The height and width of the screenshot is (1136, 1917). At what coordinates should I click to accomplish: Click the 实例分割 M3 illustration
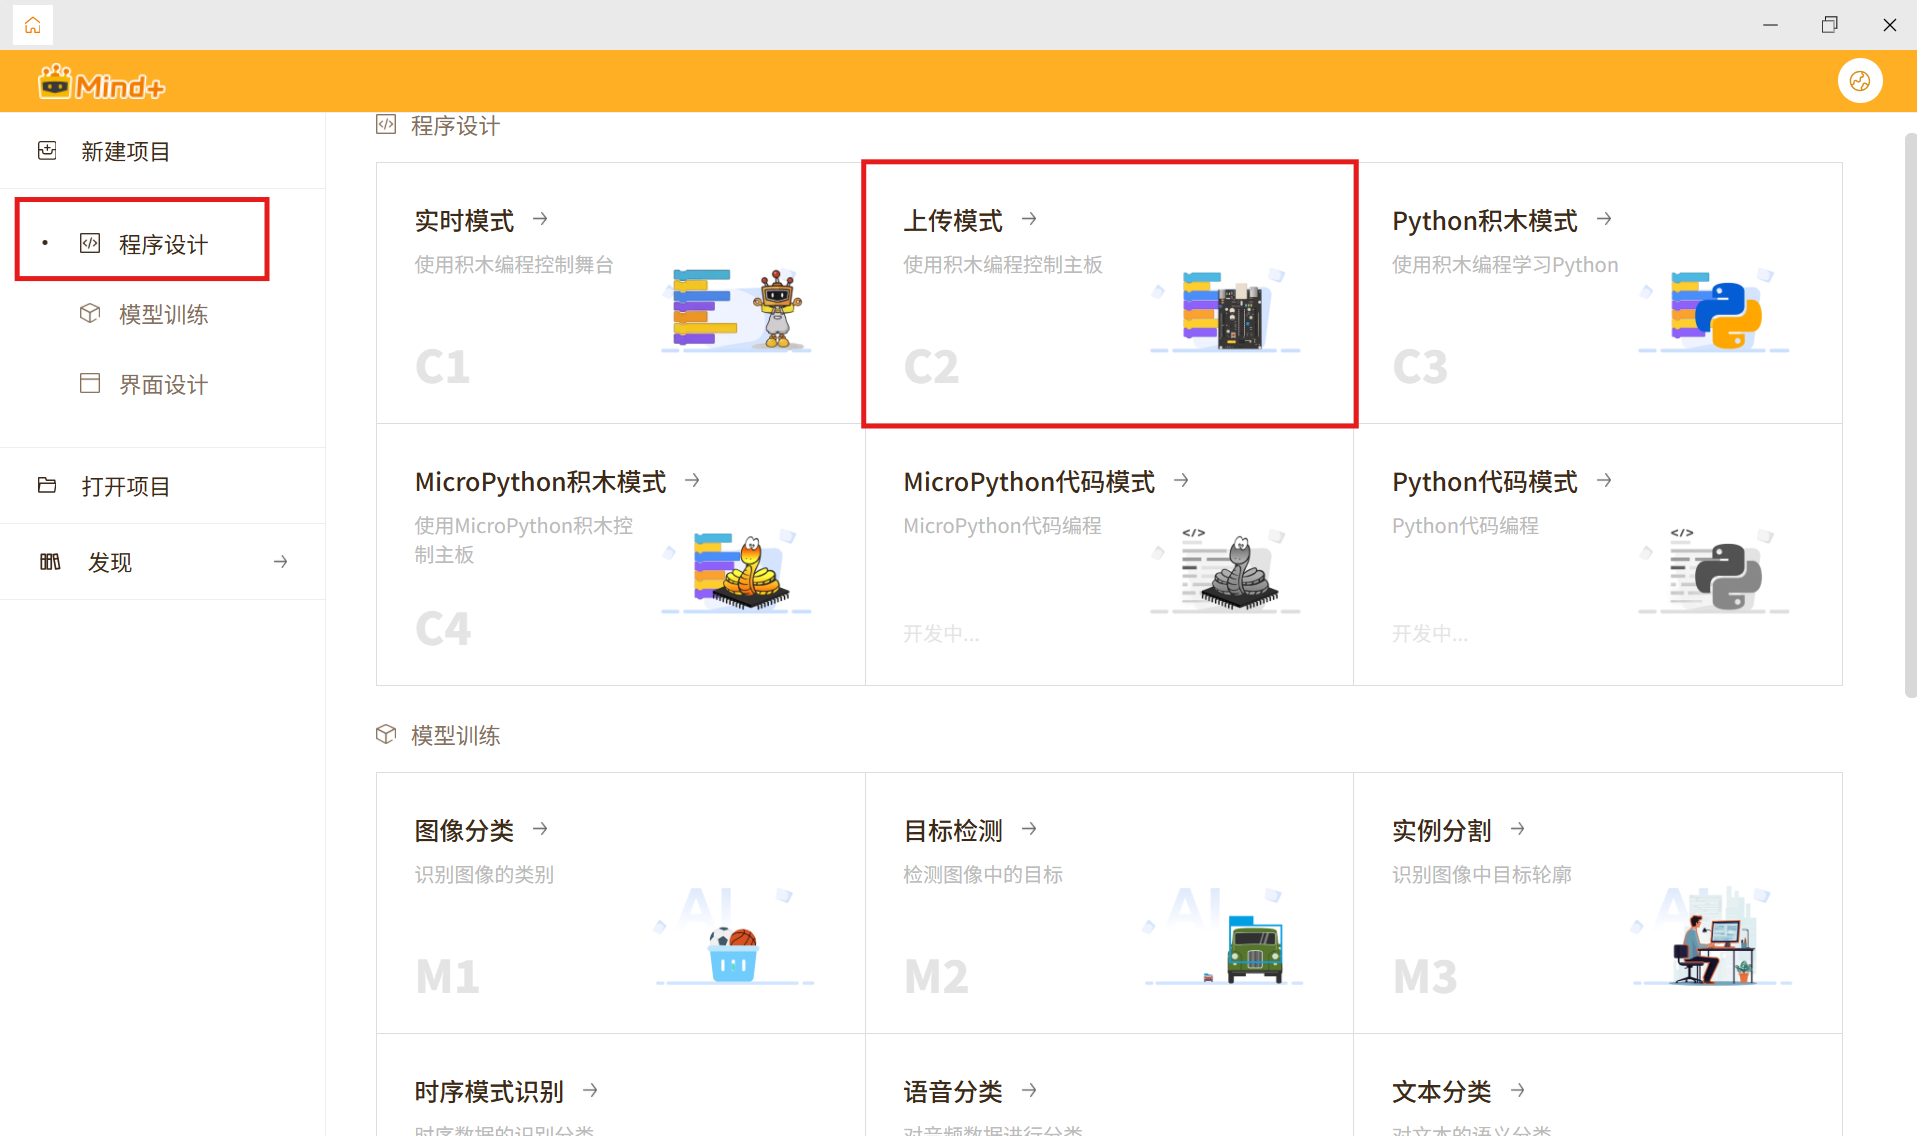point(1712,938)
